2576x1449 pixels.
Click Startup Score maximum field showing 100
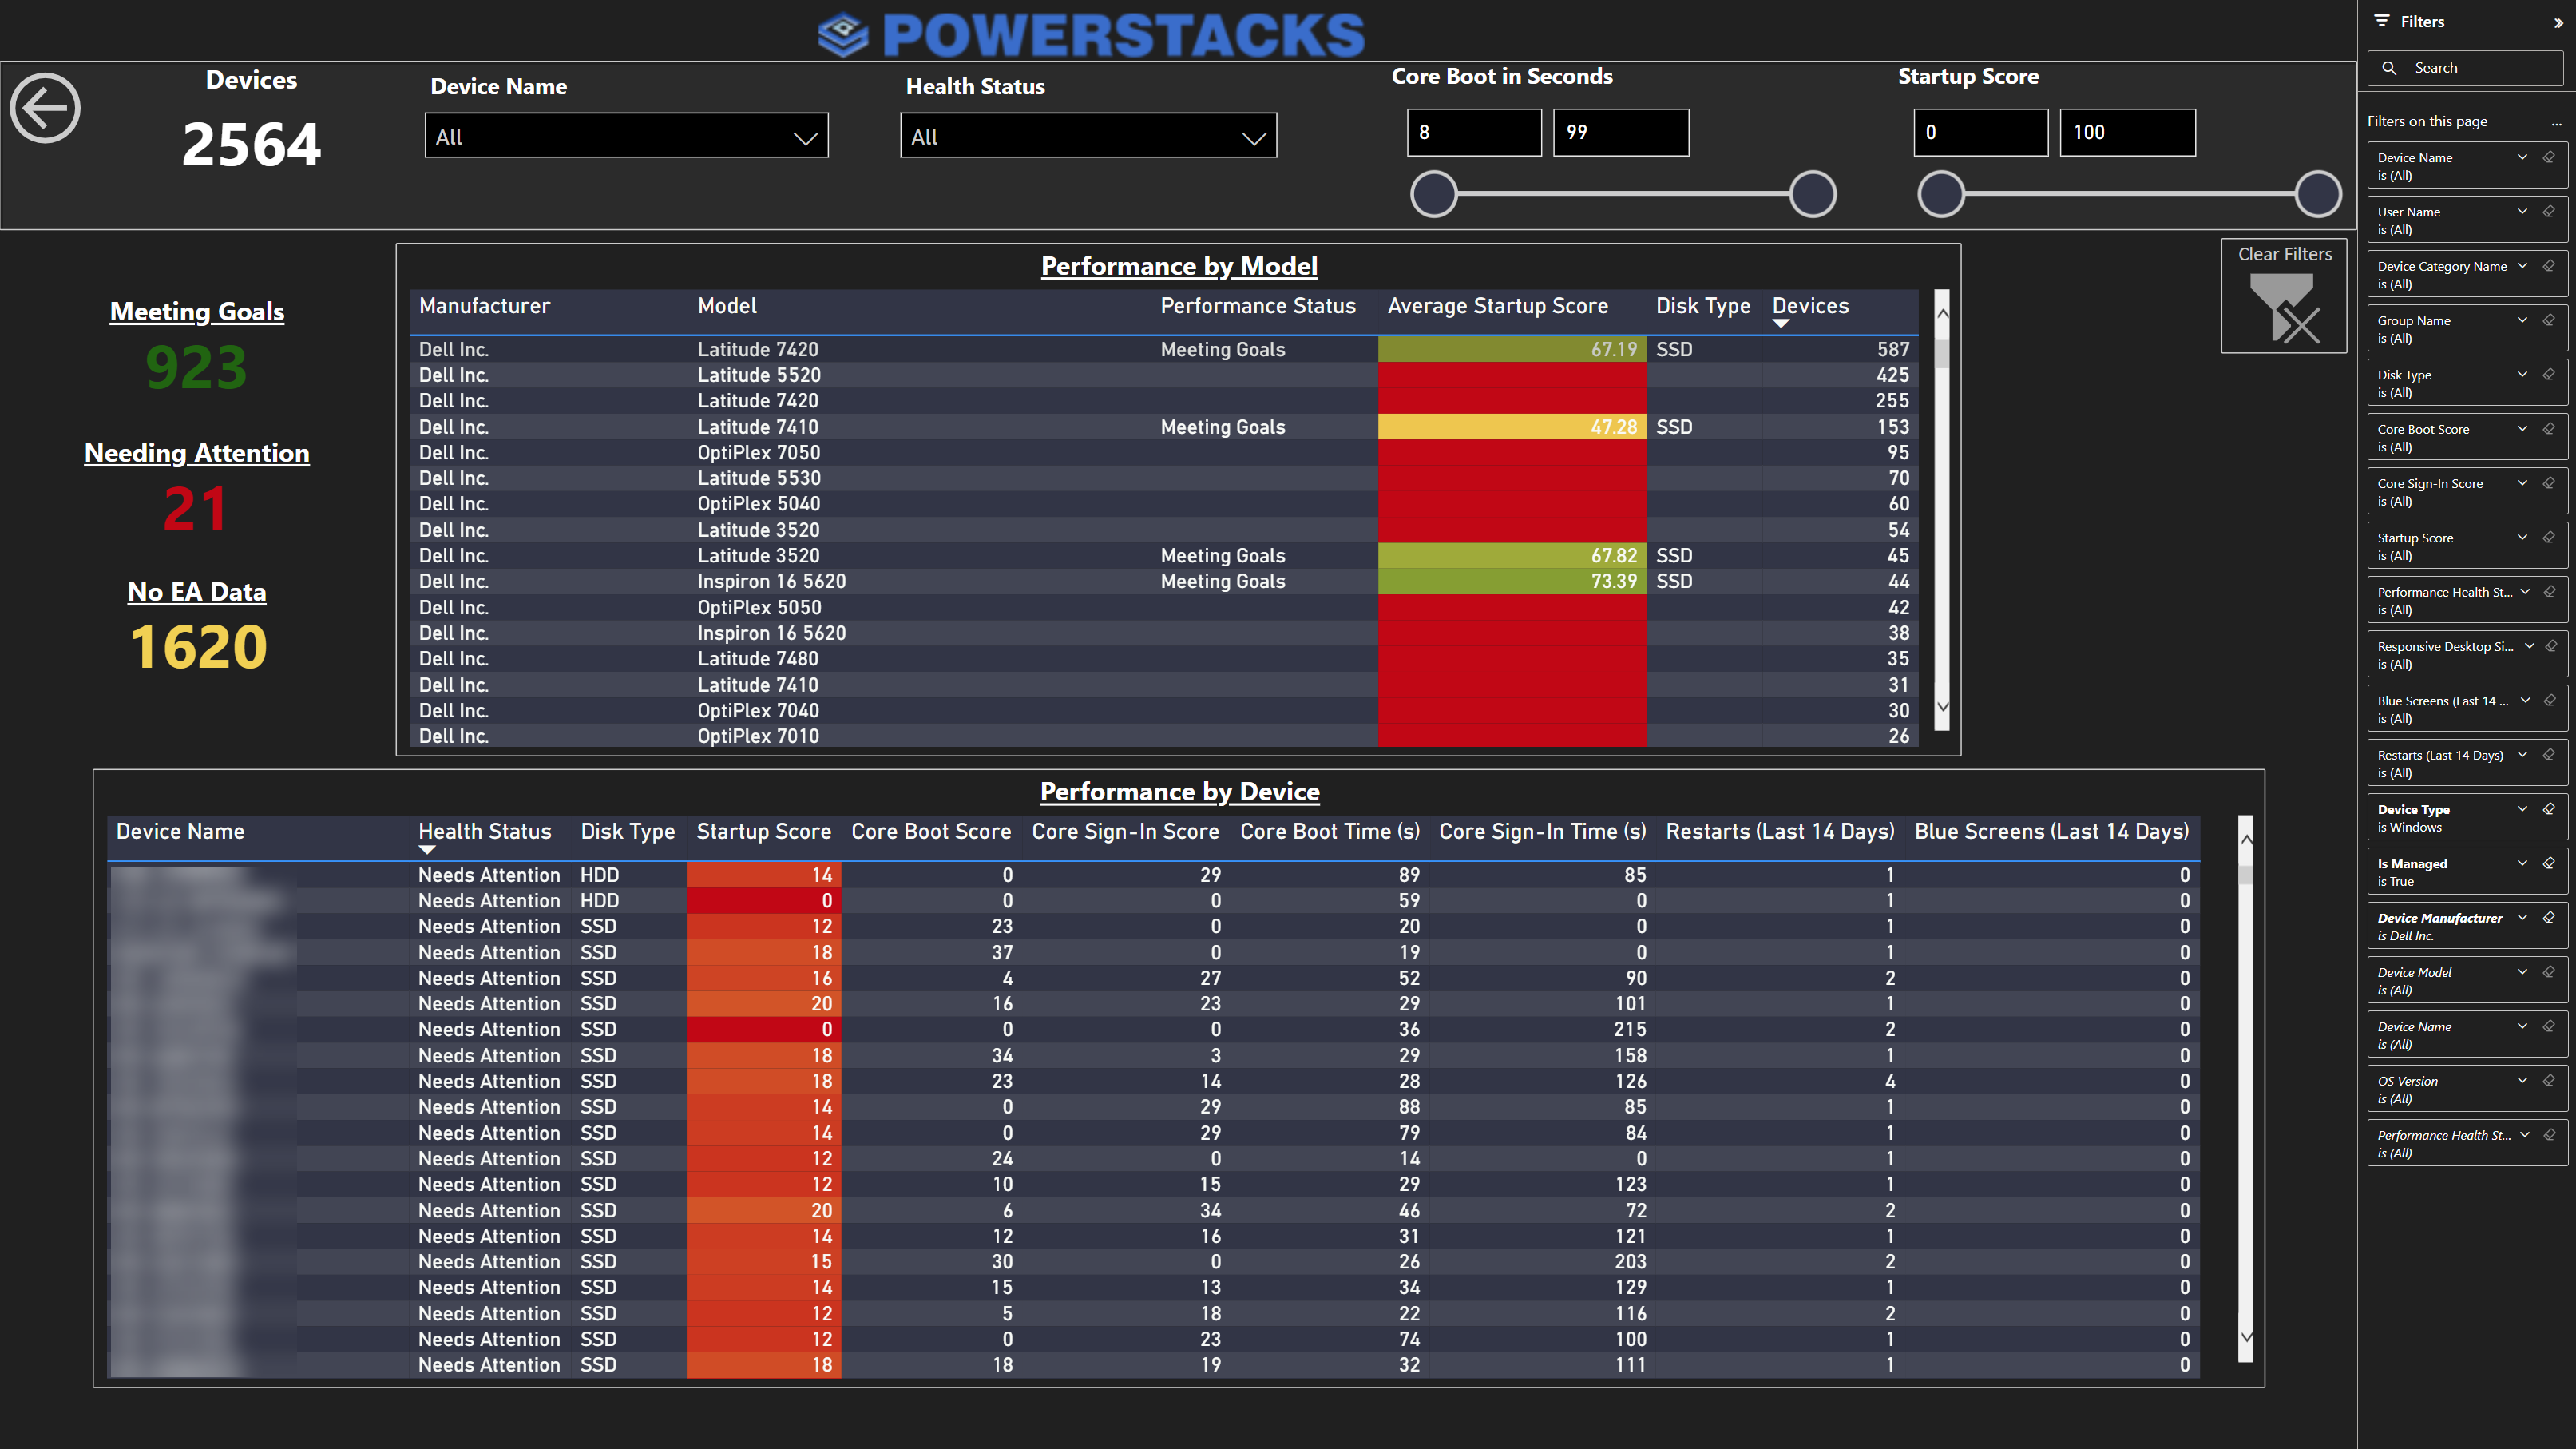coord(2127,132)
